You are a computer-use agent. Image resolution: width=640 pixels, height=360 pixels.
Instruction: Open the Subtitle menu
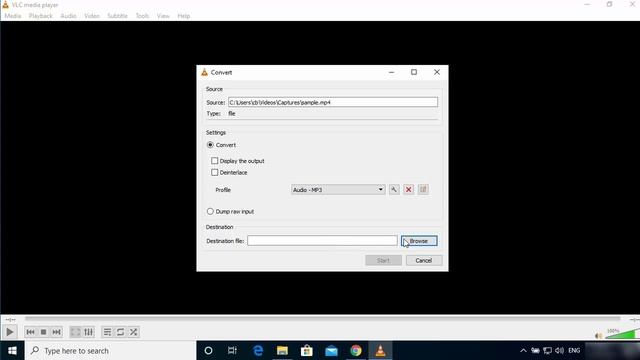[118, 16]
